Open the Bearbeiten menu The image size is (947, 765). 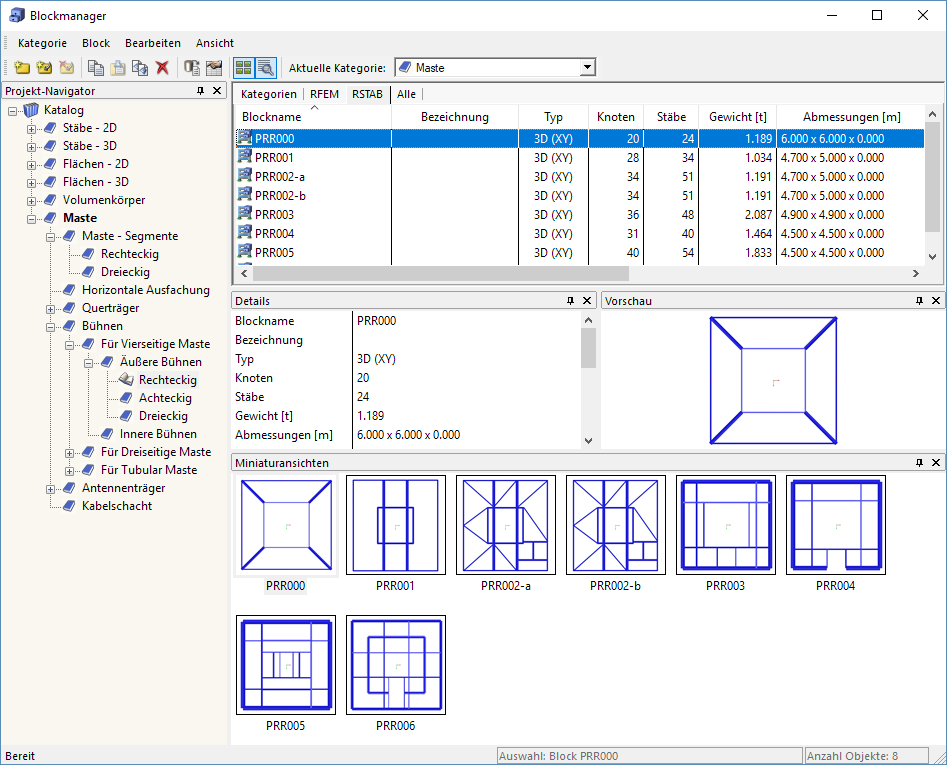[153, 43]
